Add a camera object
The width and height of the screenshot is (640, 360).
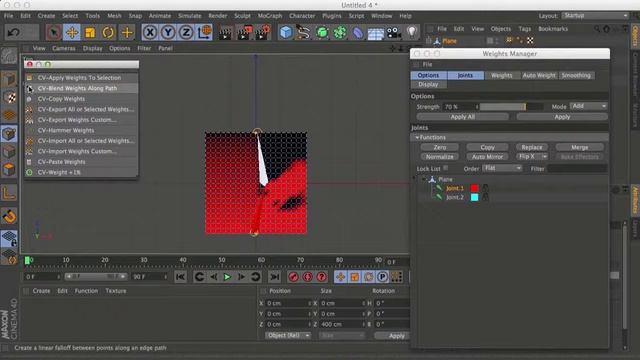pyautogui.click(x=393, y=33)
